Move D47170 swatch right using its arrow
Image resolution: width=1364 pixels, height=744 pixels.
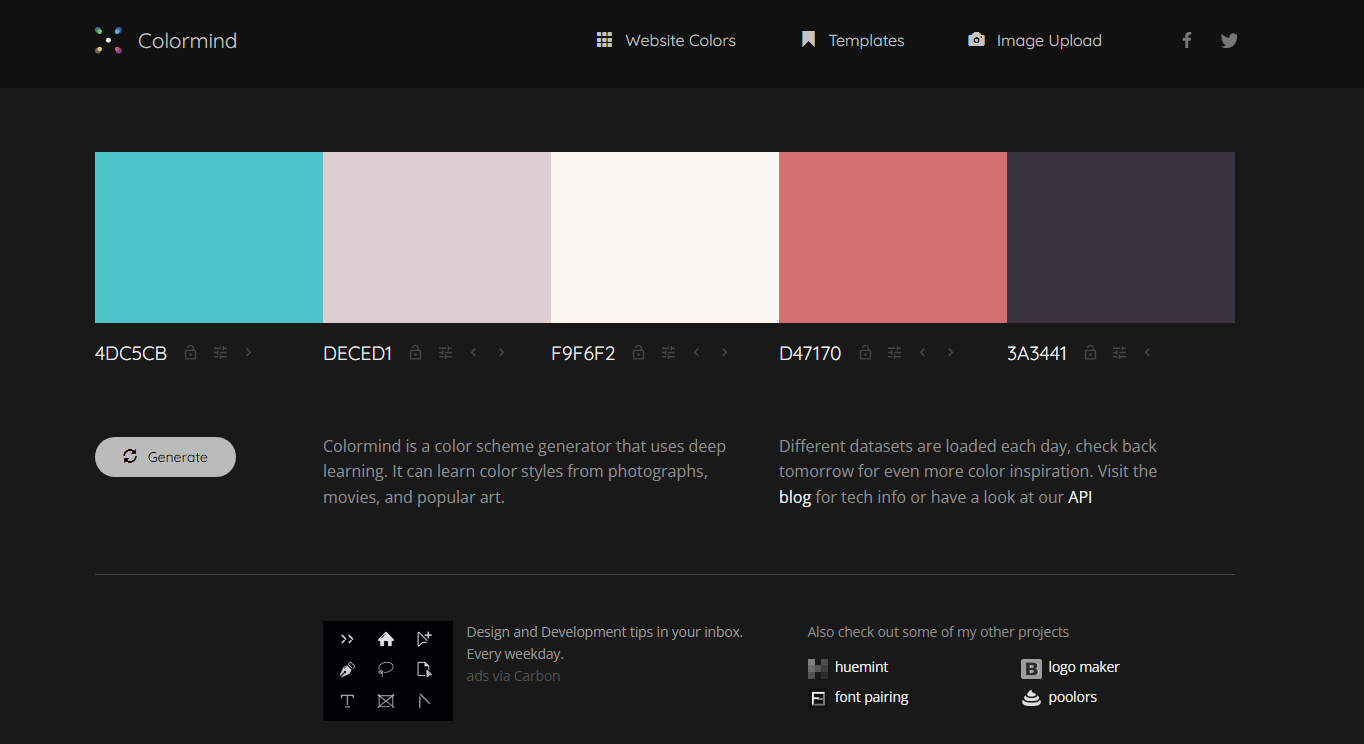pyautogui.click(x=949, y=352)
